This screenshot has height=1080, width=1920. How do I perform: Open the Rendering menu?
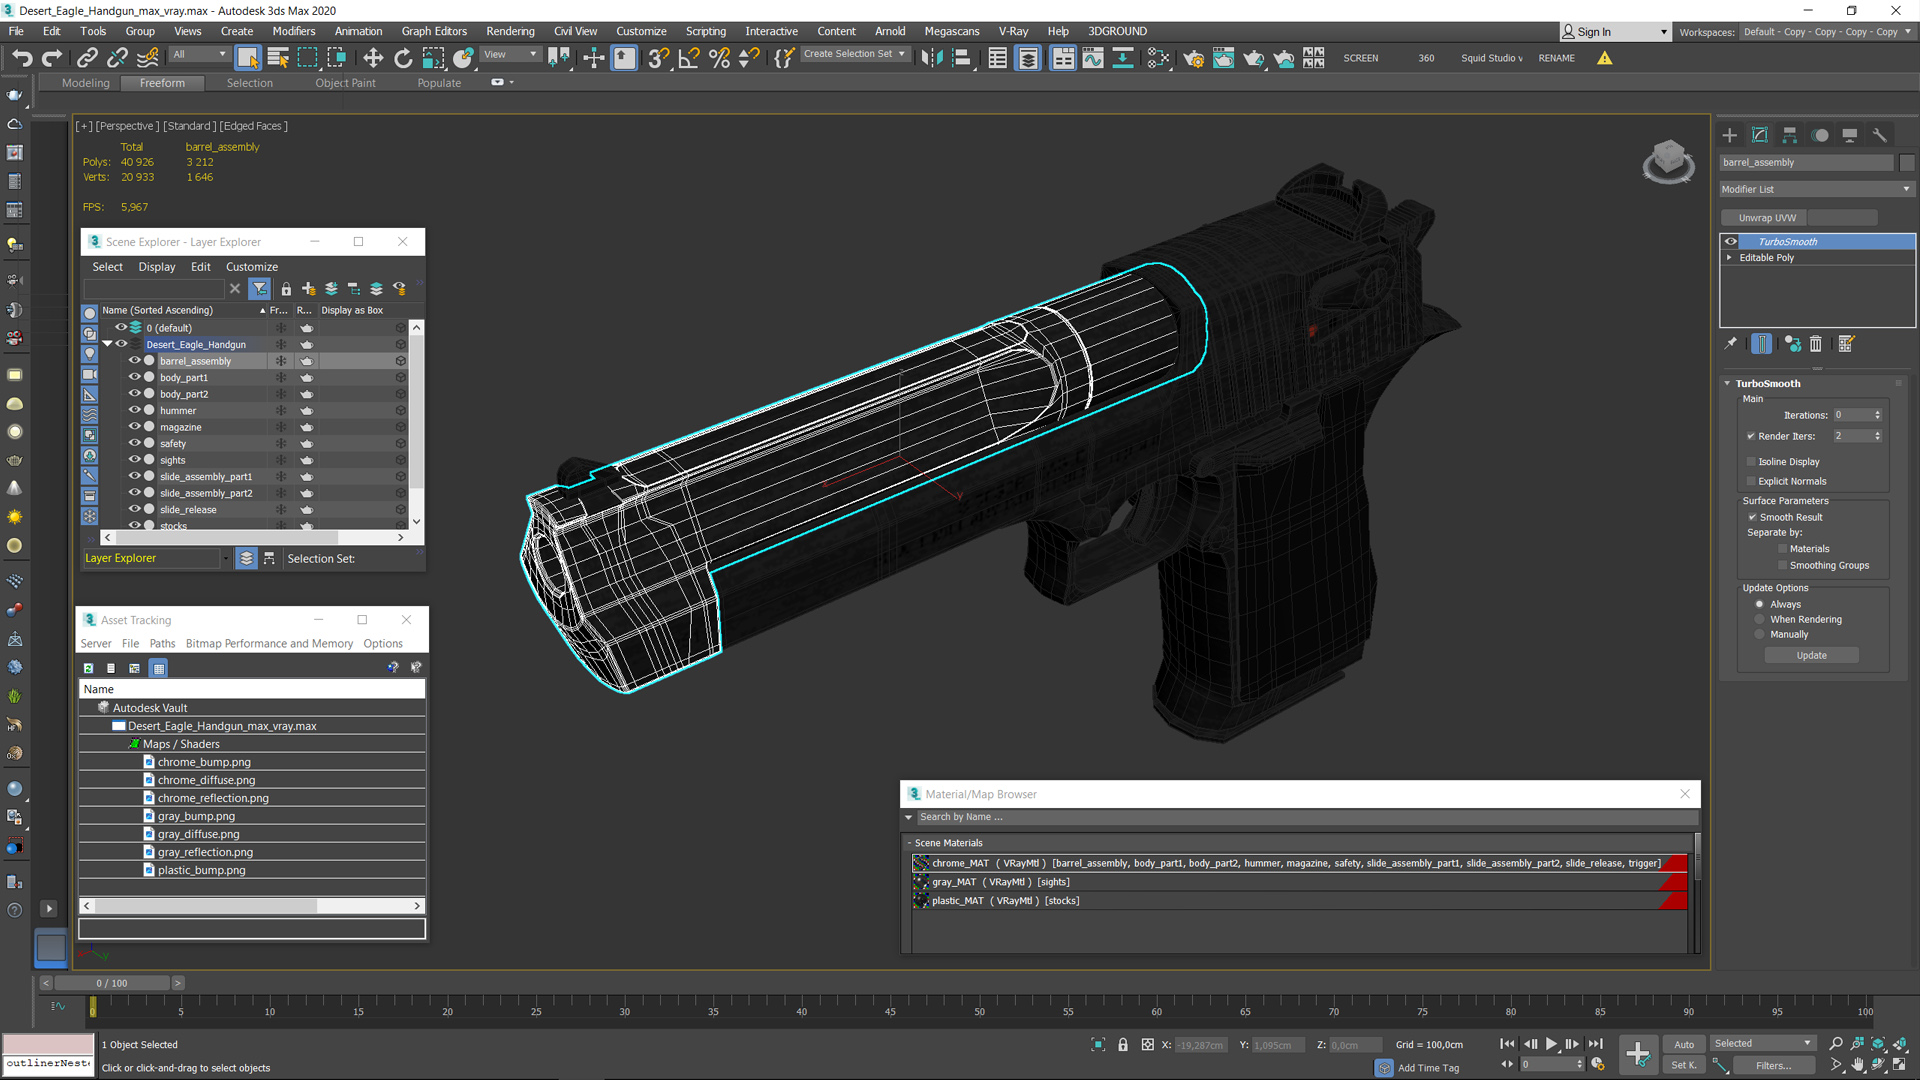[510, 31]
